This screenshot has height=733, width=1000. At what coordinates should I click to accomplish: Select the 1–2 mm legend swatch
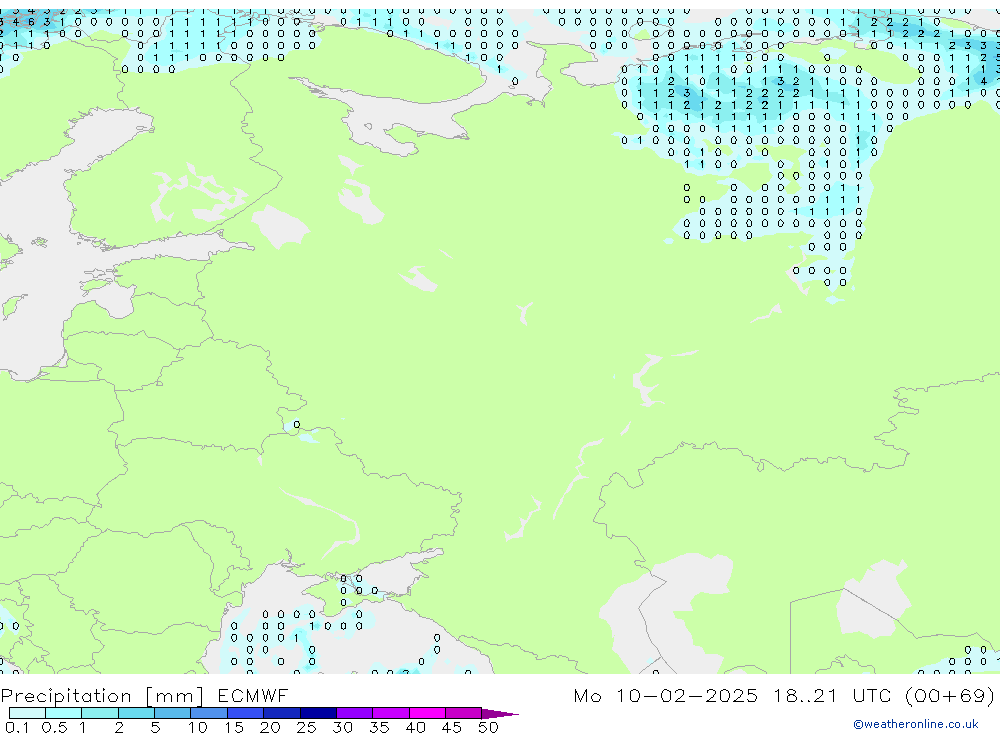(x=99, y=713)
